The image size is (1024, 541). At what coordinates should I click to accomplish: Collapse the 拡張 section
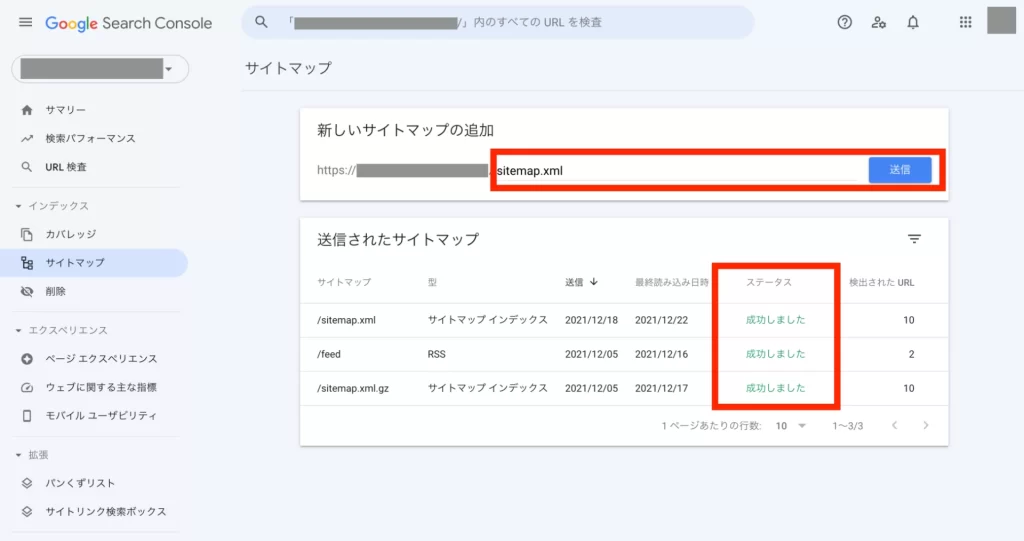point(19,455)
